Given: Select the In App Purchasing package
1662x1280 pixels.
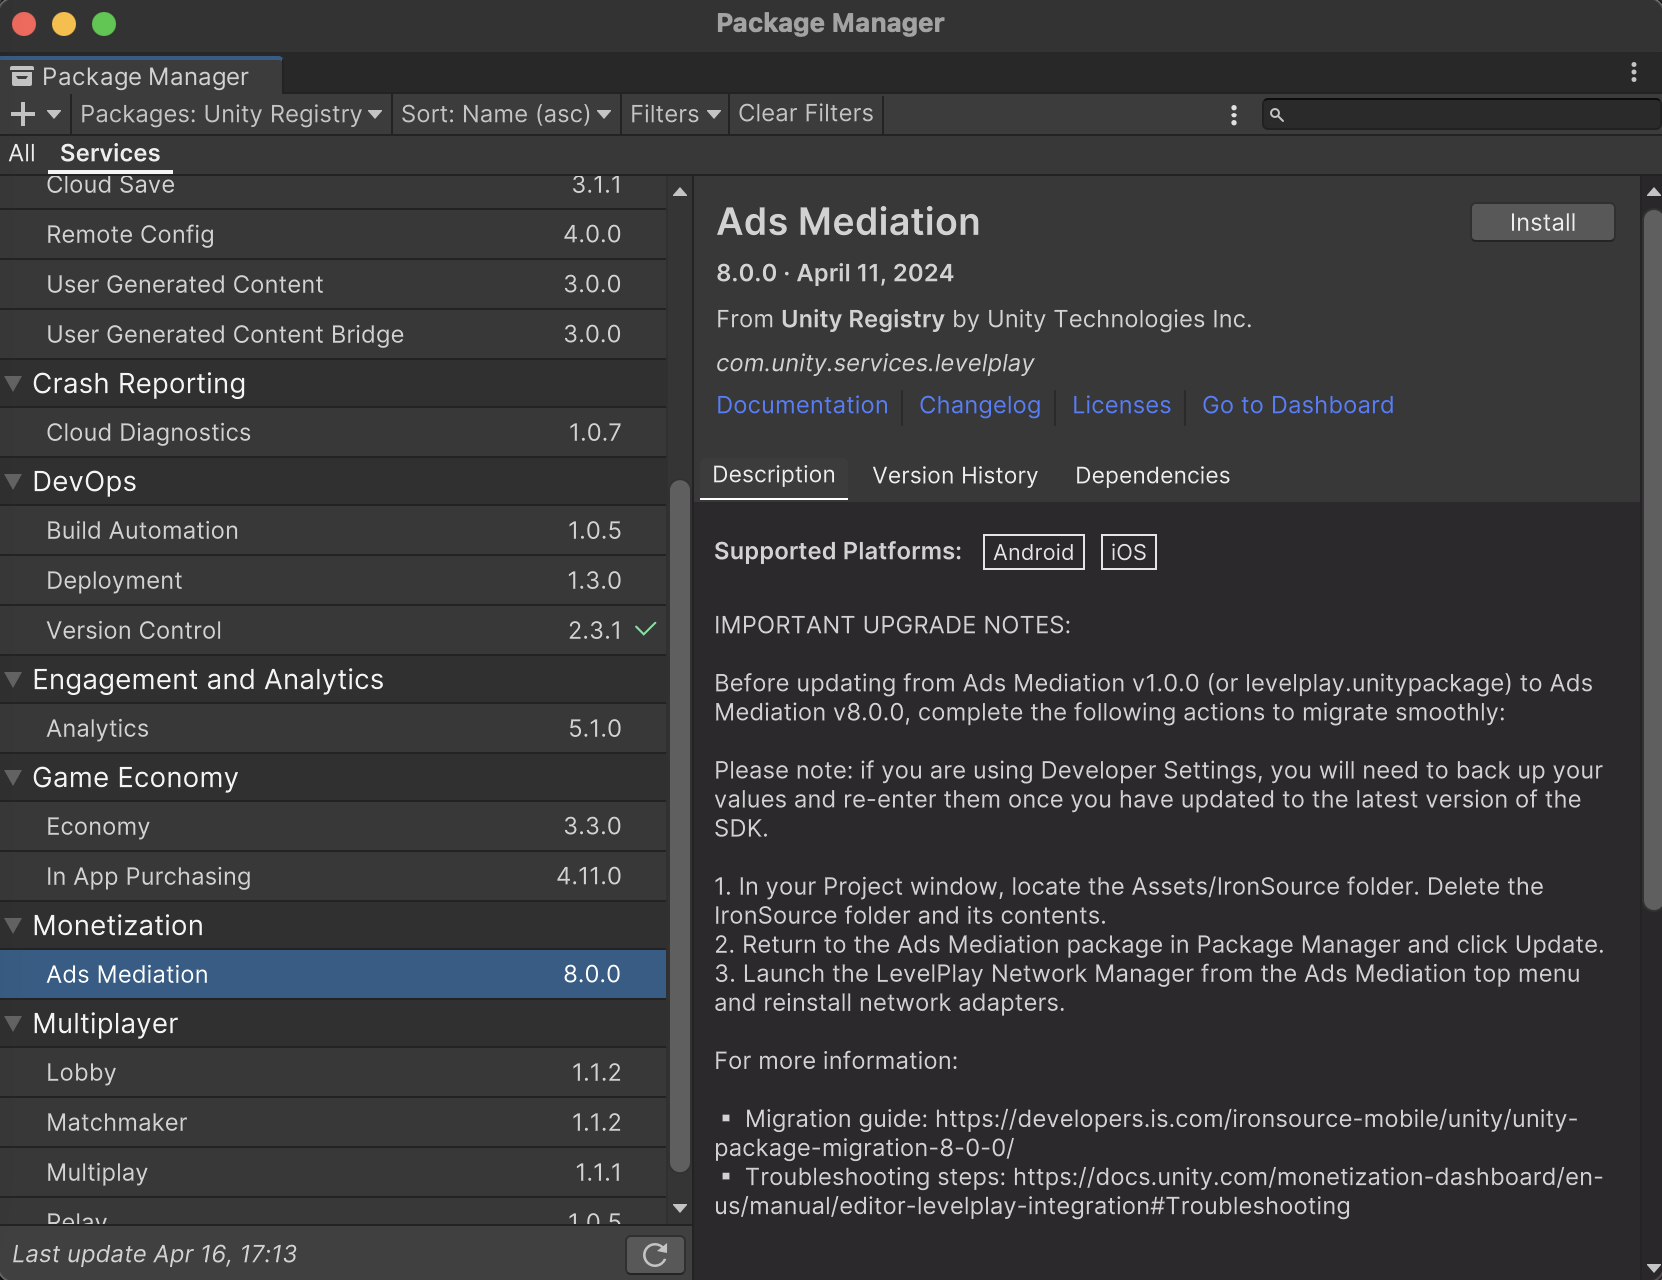Looking at the screenshot, I should pyautogui.click(x=333, y=877).
